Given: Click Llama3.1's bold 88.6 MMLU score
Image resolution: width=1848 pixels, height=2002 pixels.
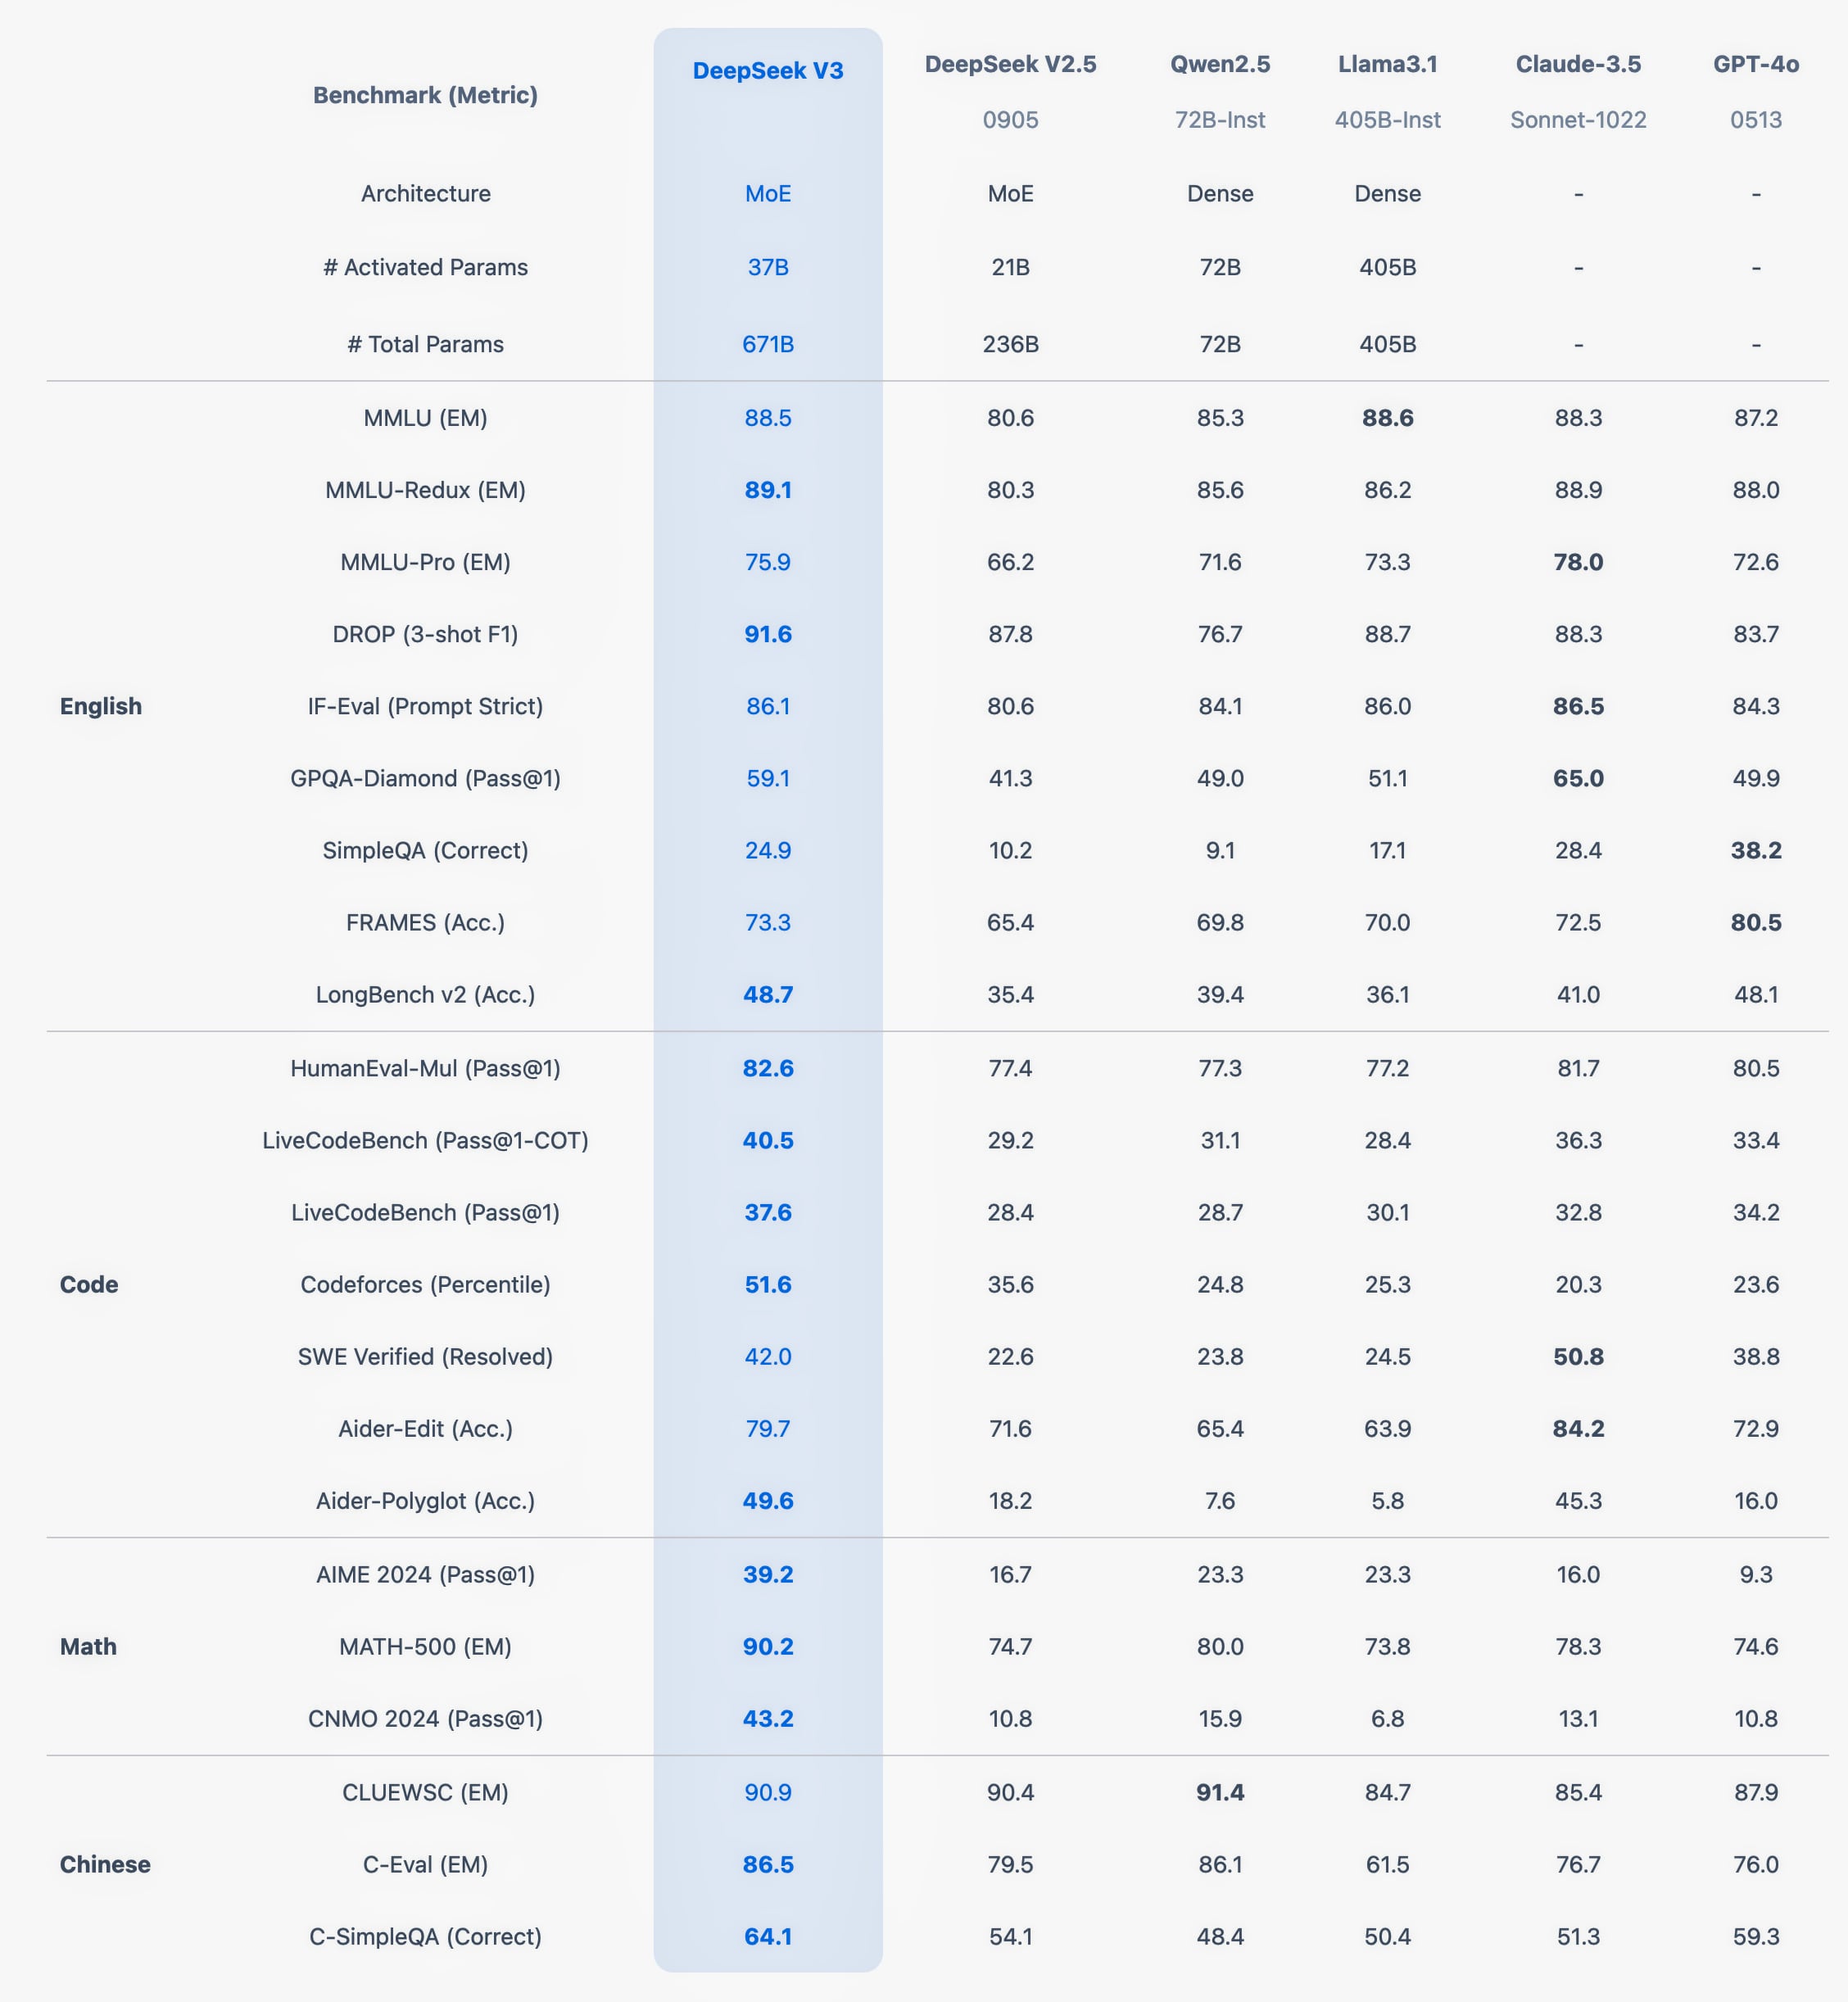Looking at the screenshot, I should click(x=1387, y=418).
